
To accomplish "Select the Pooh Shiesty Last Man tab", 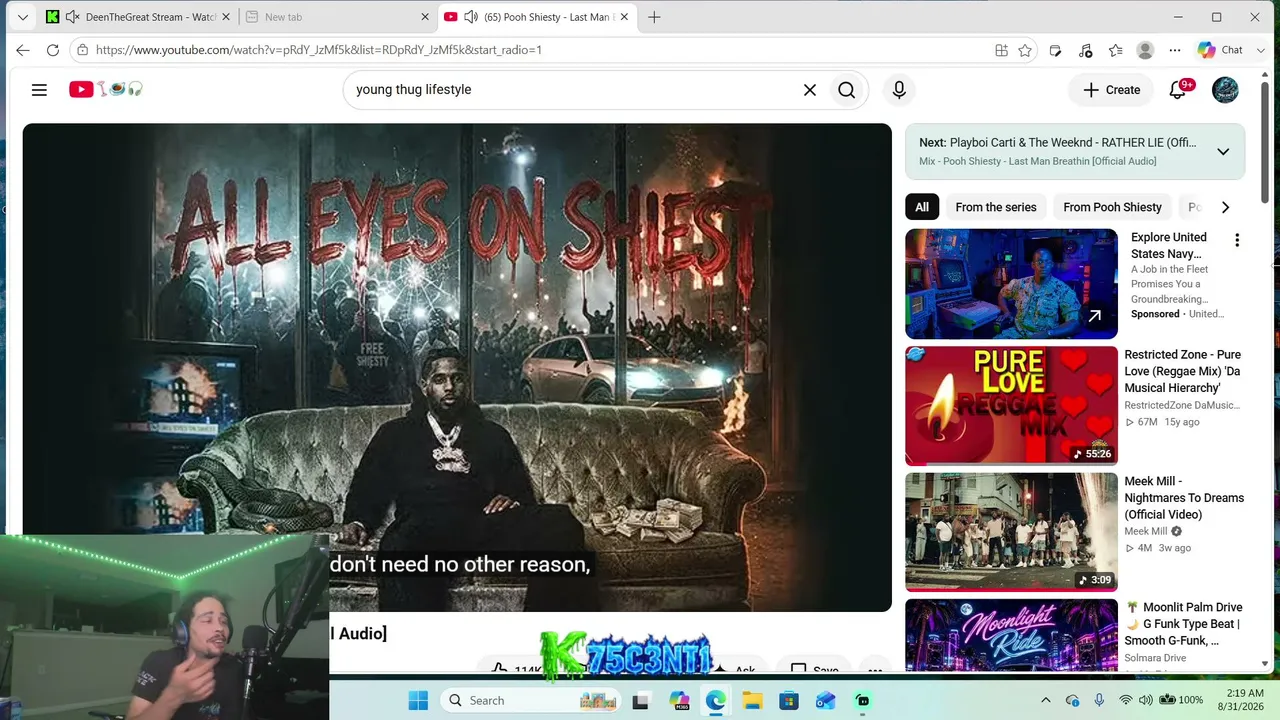I will (x=536, y=17).
